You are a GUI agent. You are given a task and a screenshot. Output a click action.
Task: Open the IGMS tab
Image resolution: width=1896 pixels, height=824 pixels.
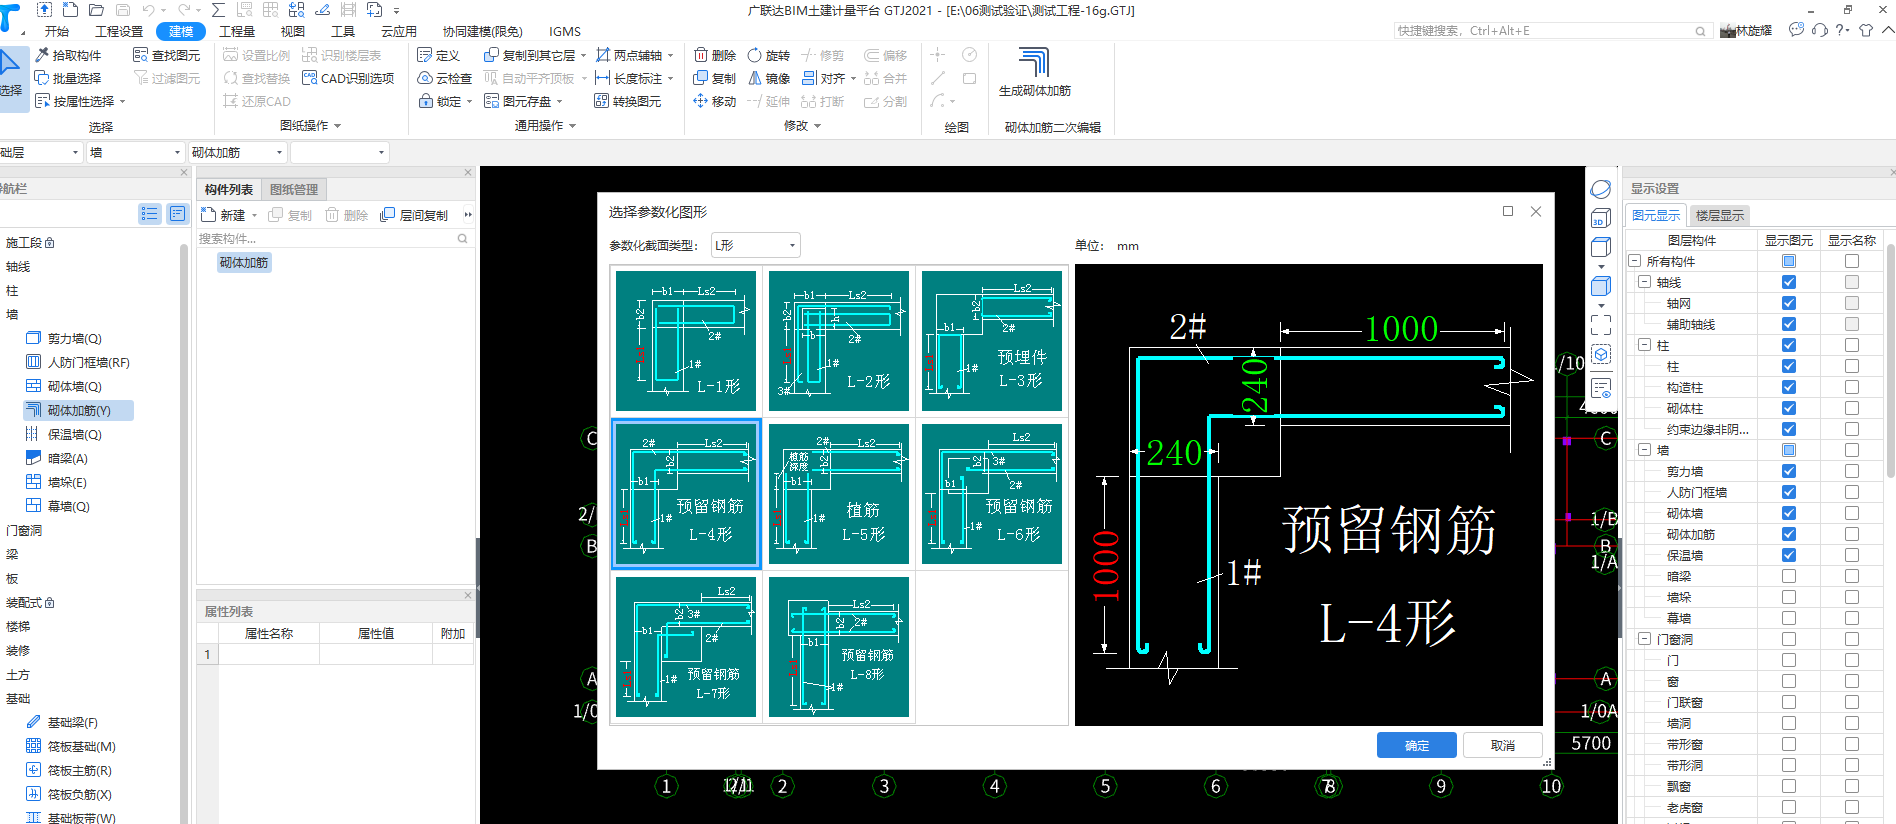565,32
